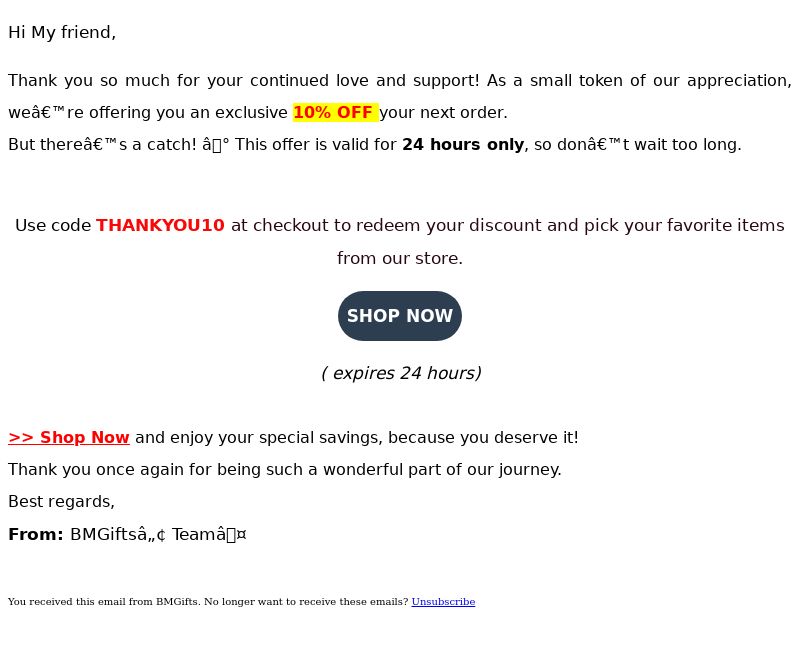Click 'Thank you once again' sentence
This screenshot has width=800, height=645.
click(x=285, y=469)
